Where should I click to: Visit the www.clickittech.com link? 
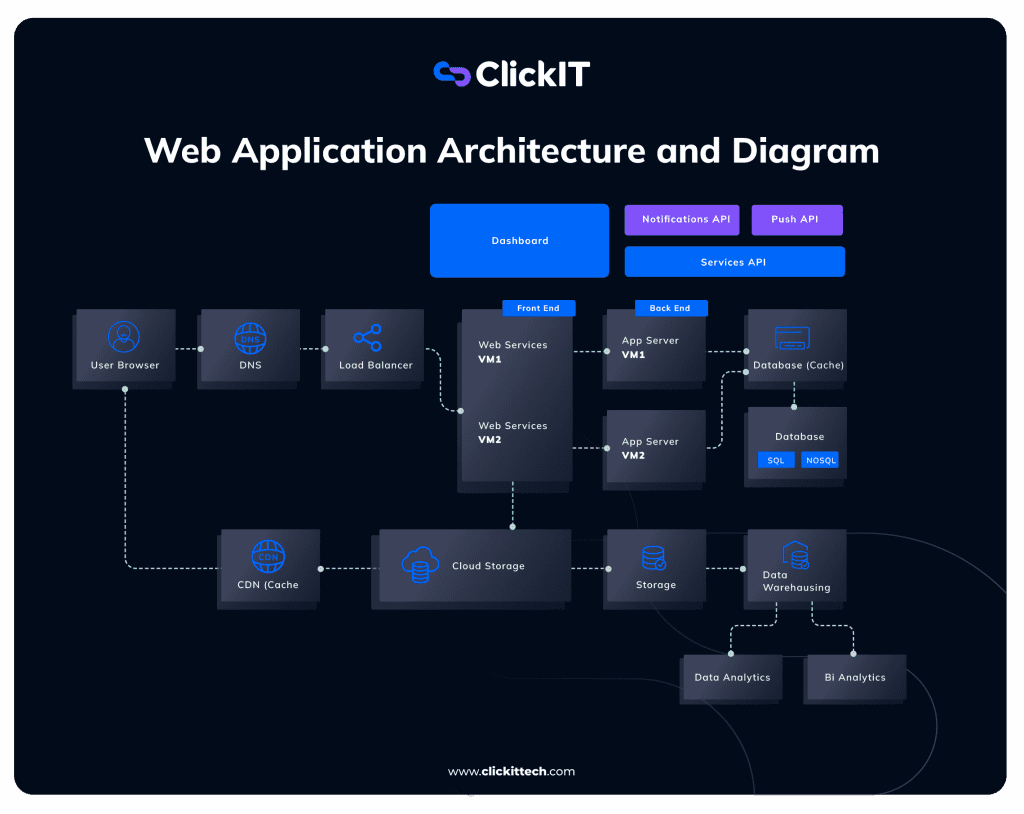tap(511, 771)
